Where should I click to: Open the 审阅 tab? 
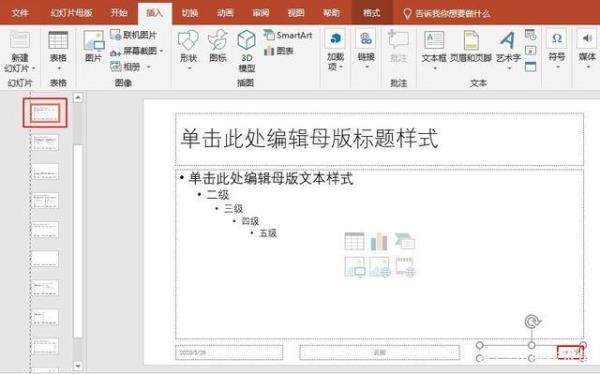[261, 13]
